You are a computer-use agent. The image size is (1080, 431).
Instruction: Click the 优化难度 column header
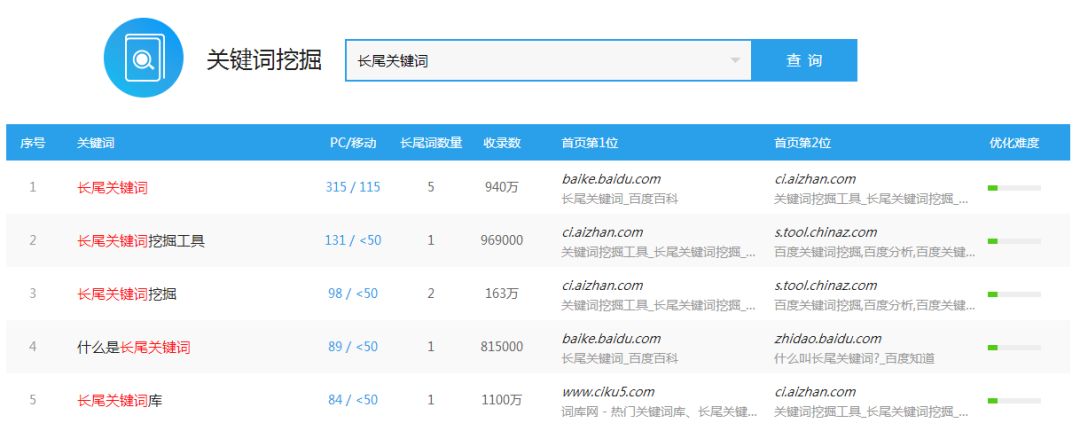[x=1014, y=143]
